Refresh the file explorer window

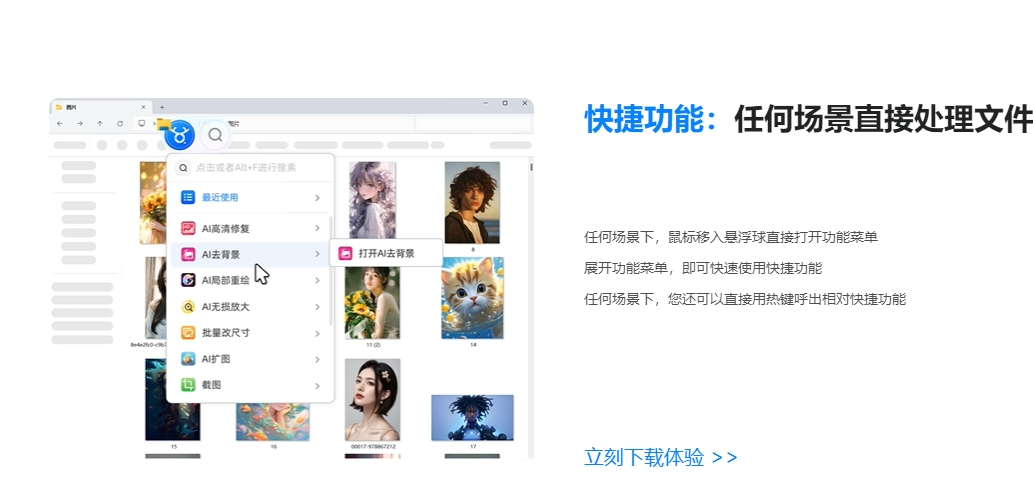[x=120, y=123]
